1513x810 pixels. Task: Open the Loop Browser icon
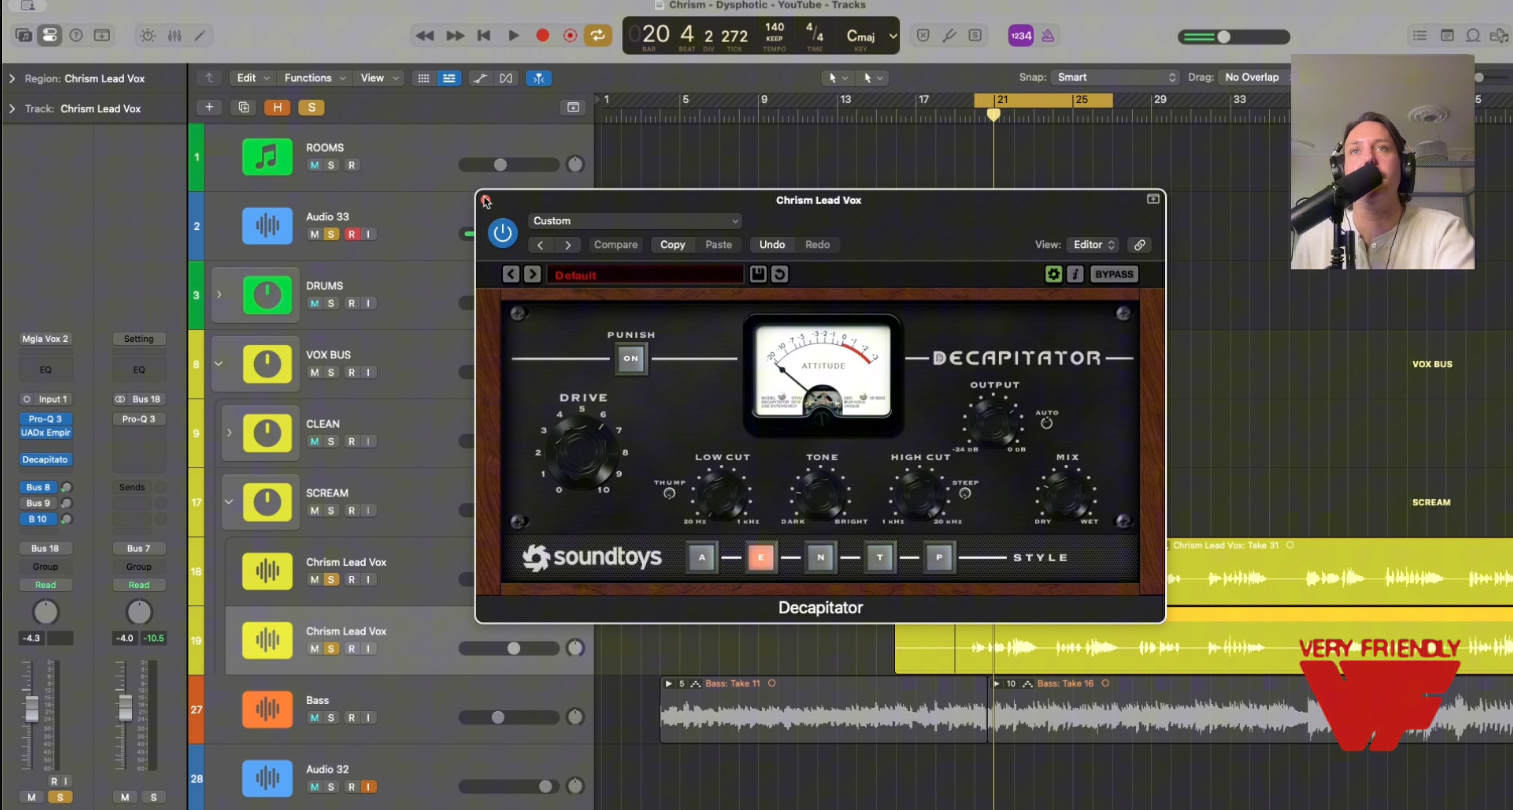coord(1473,35)
